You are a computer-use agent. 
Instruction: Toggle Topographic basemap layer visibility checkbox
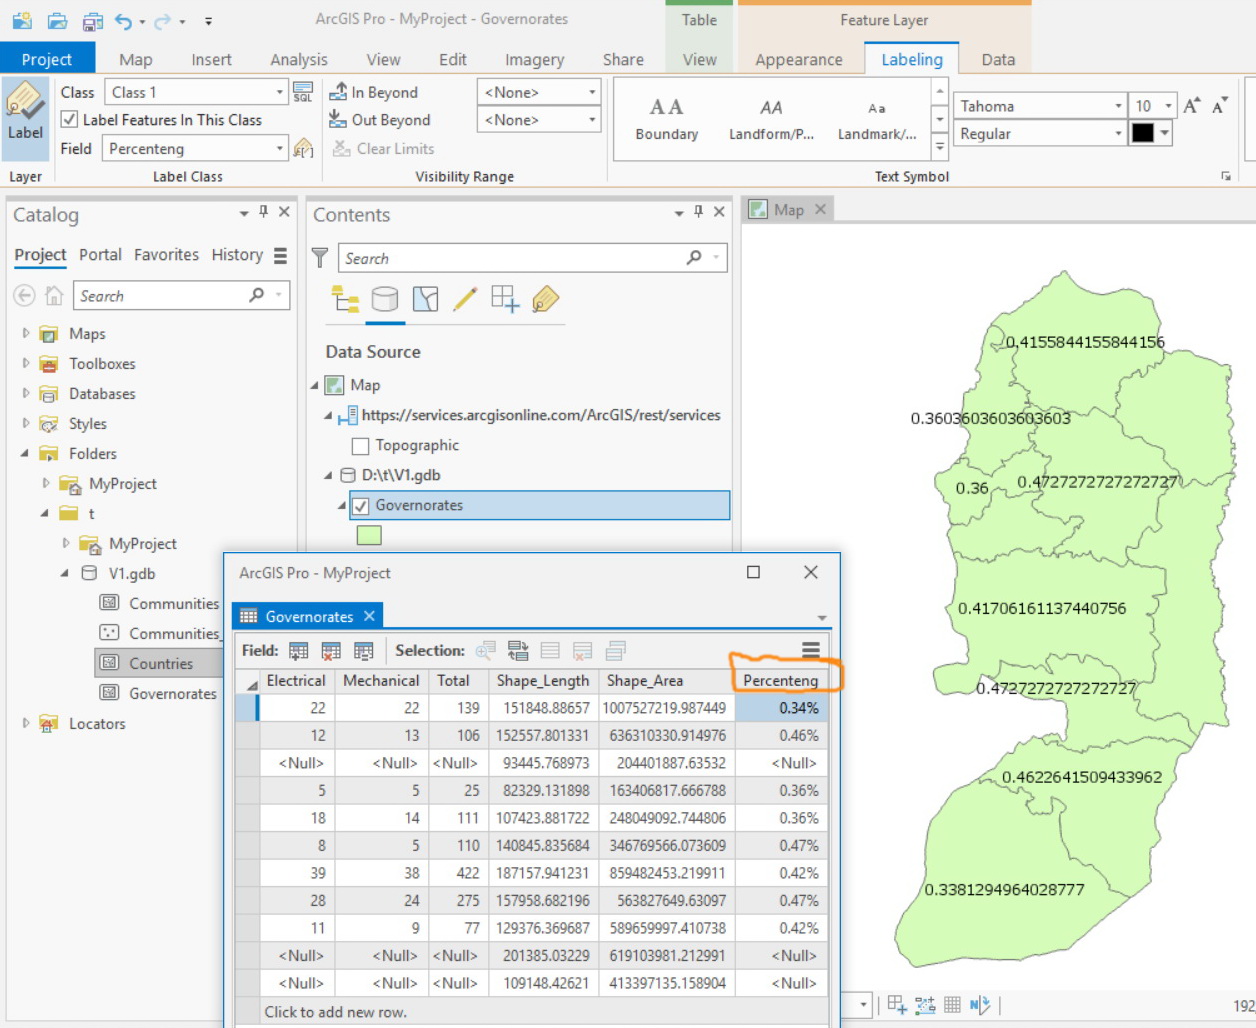click(361, 446)
